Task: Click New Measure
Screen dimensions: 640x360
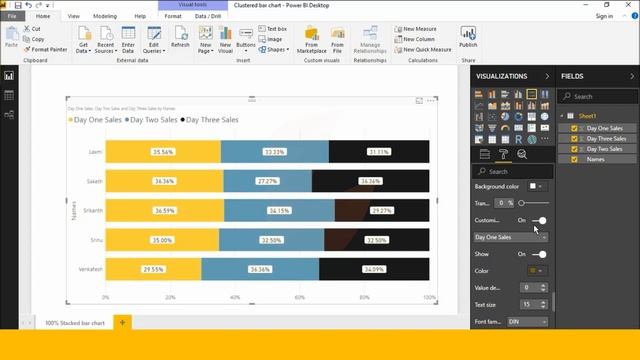Action: (415, 29)
